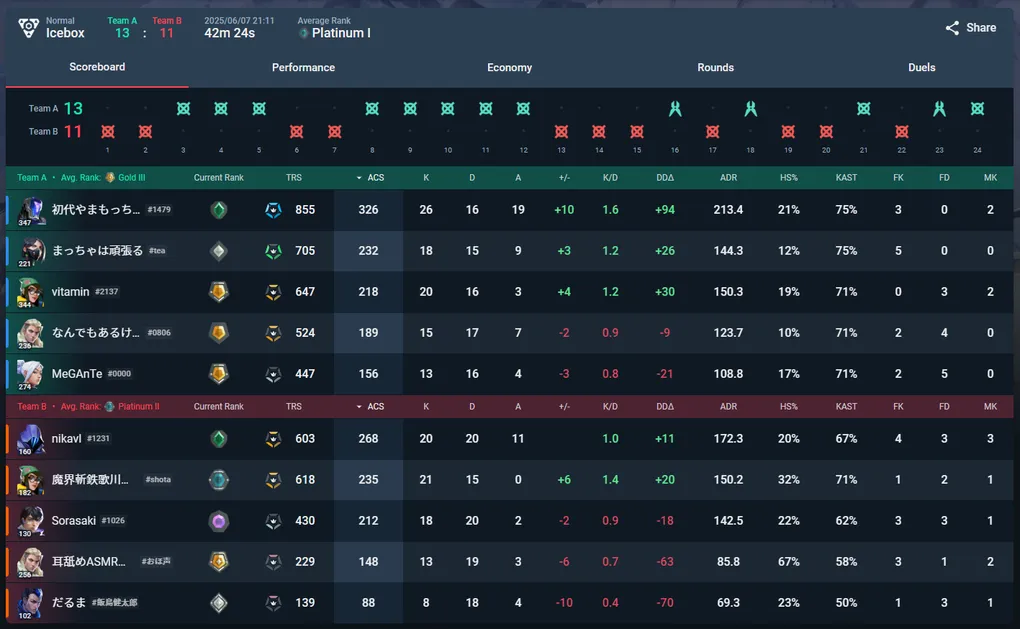Click nikavl's agent avatar thumbnail
Viewport: 1020px width, 629px height.
click(x=30, y=439)
